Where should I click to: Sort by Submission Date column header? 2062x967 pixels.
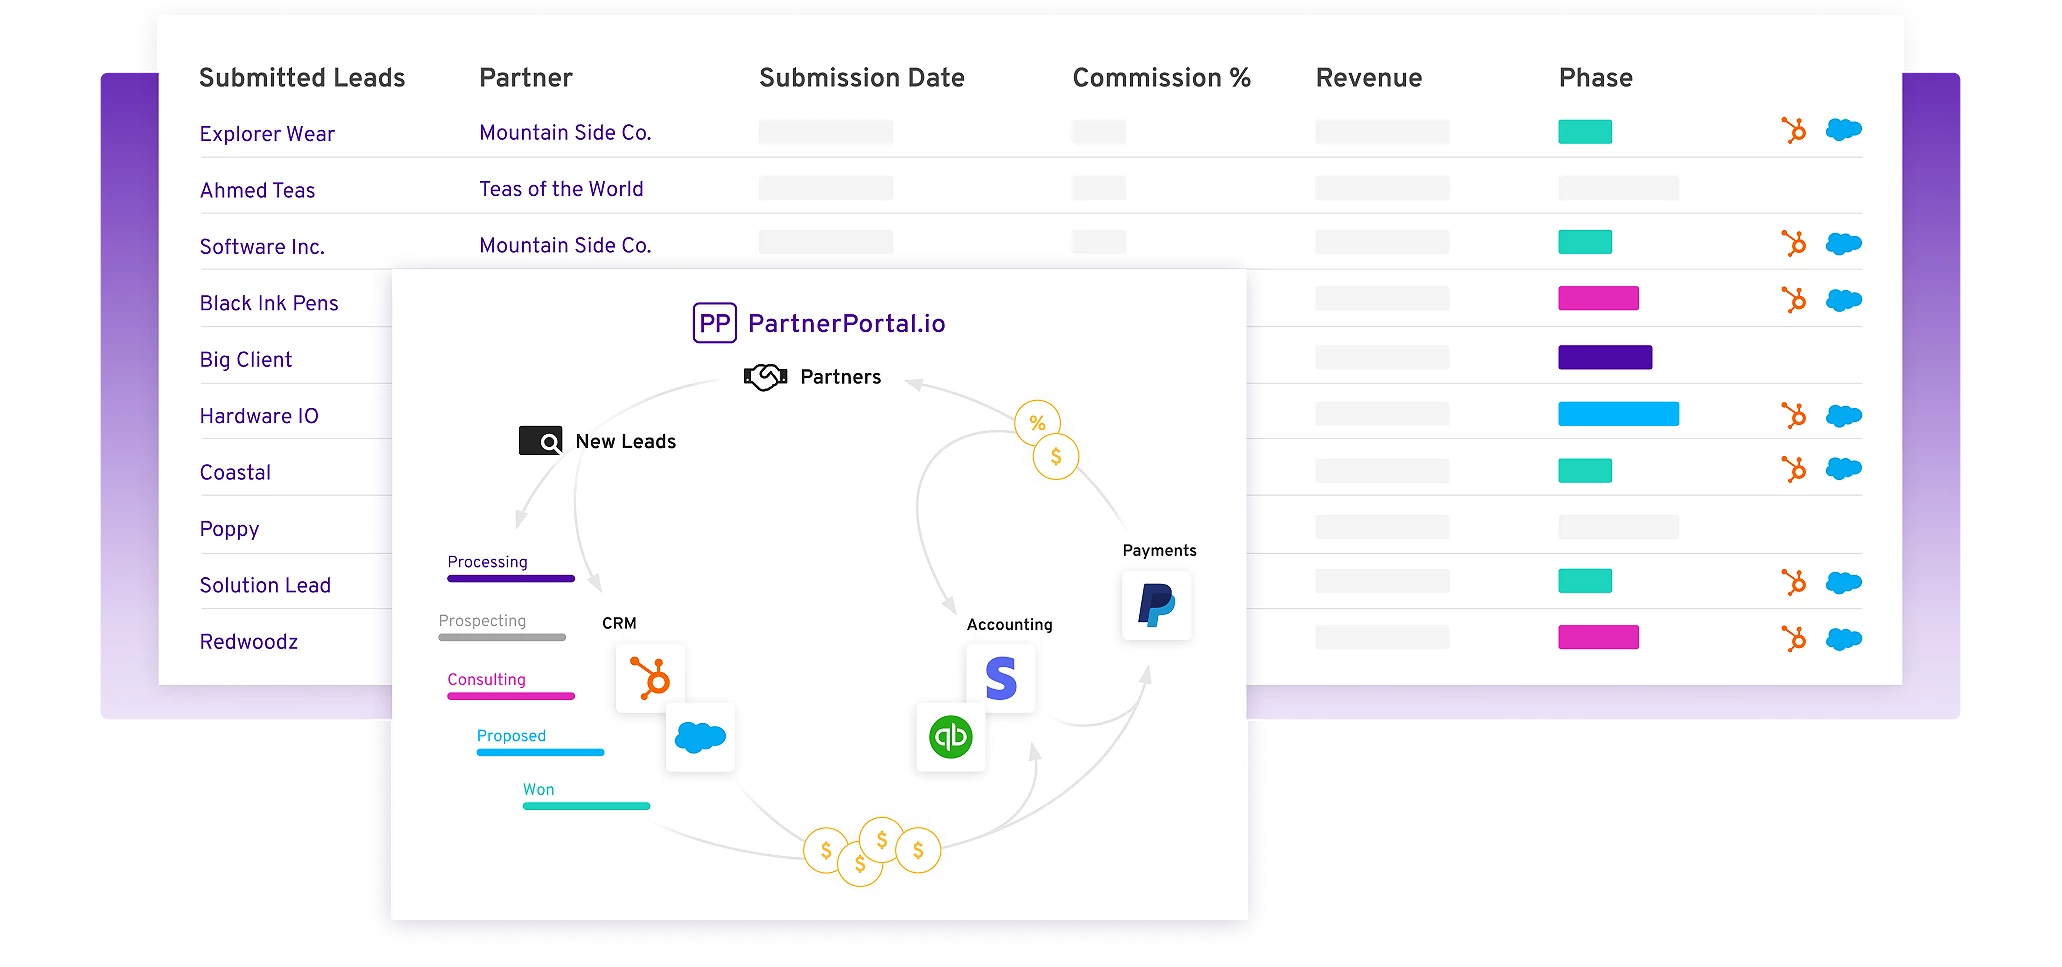tap(862, 78)
